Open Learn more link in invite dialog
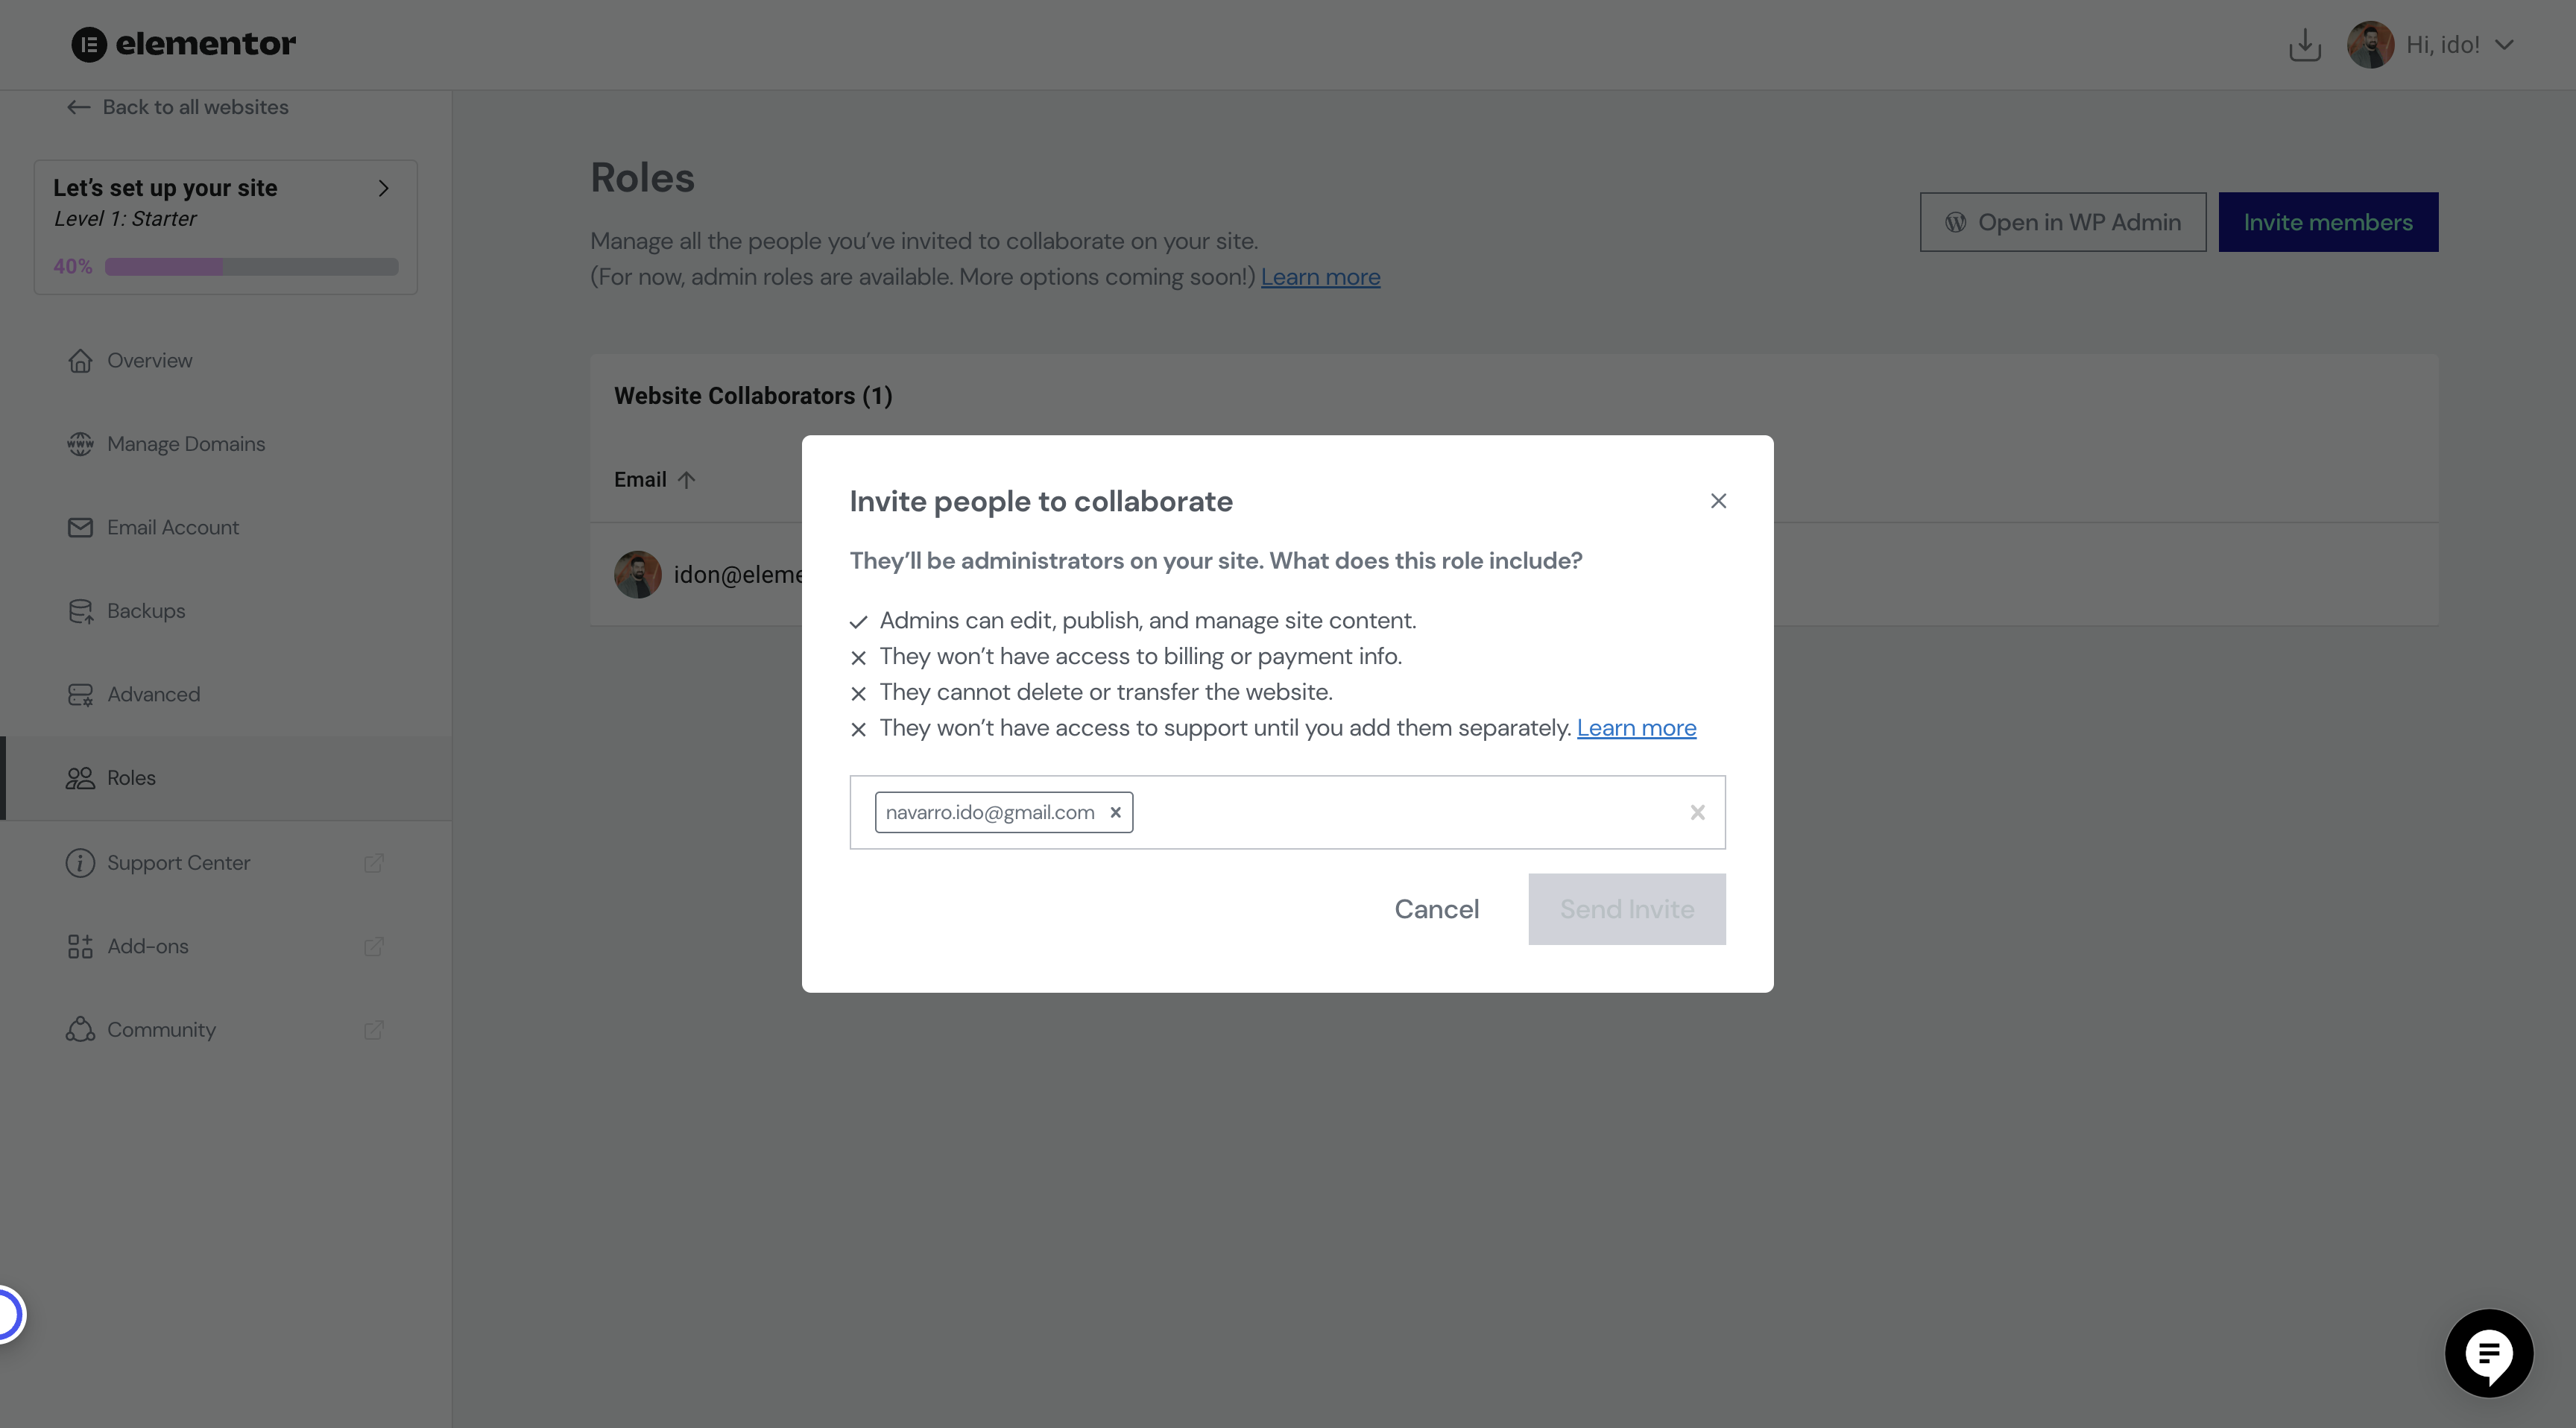This screenshot has width=2576, height=1428. [x=1636, y=728]
